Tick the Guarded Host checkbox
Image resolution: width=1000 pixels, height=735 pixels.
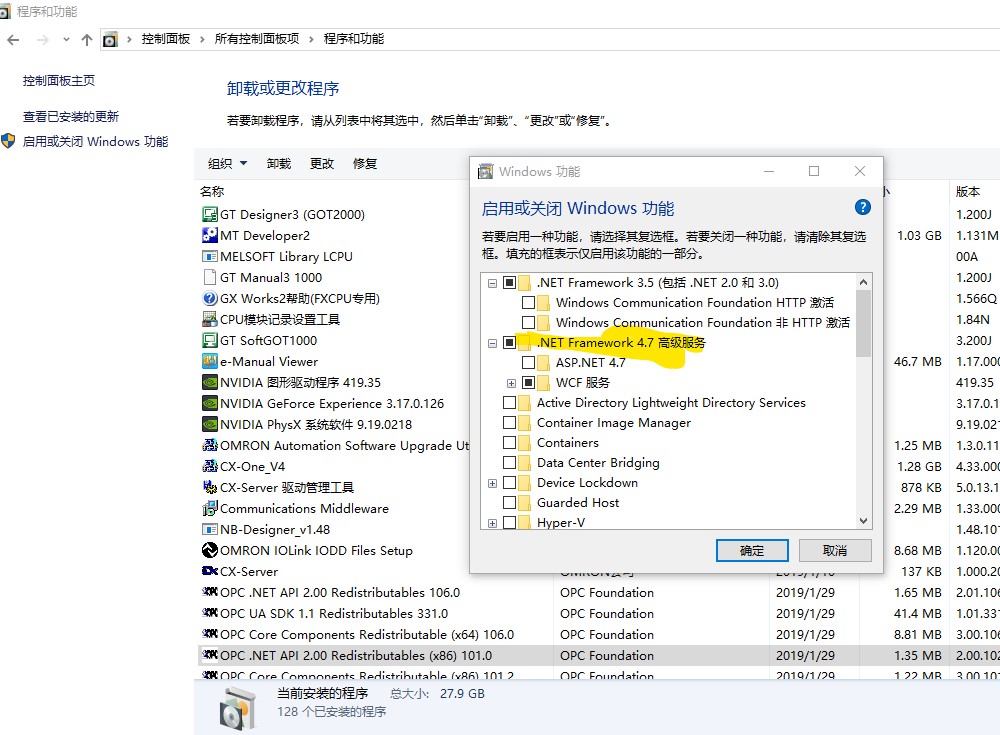tap(510, 502)
